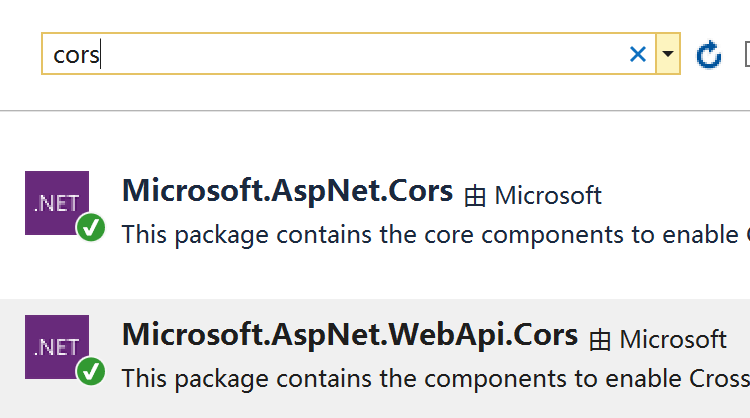Click empty area of search box before X
This screenshot has height=418, width=750.
364,54
